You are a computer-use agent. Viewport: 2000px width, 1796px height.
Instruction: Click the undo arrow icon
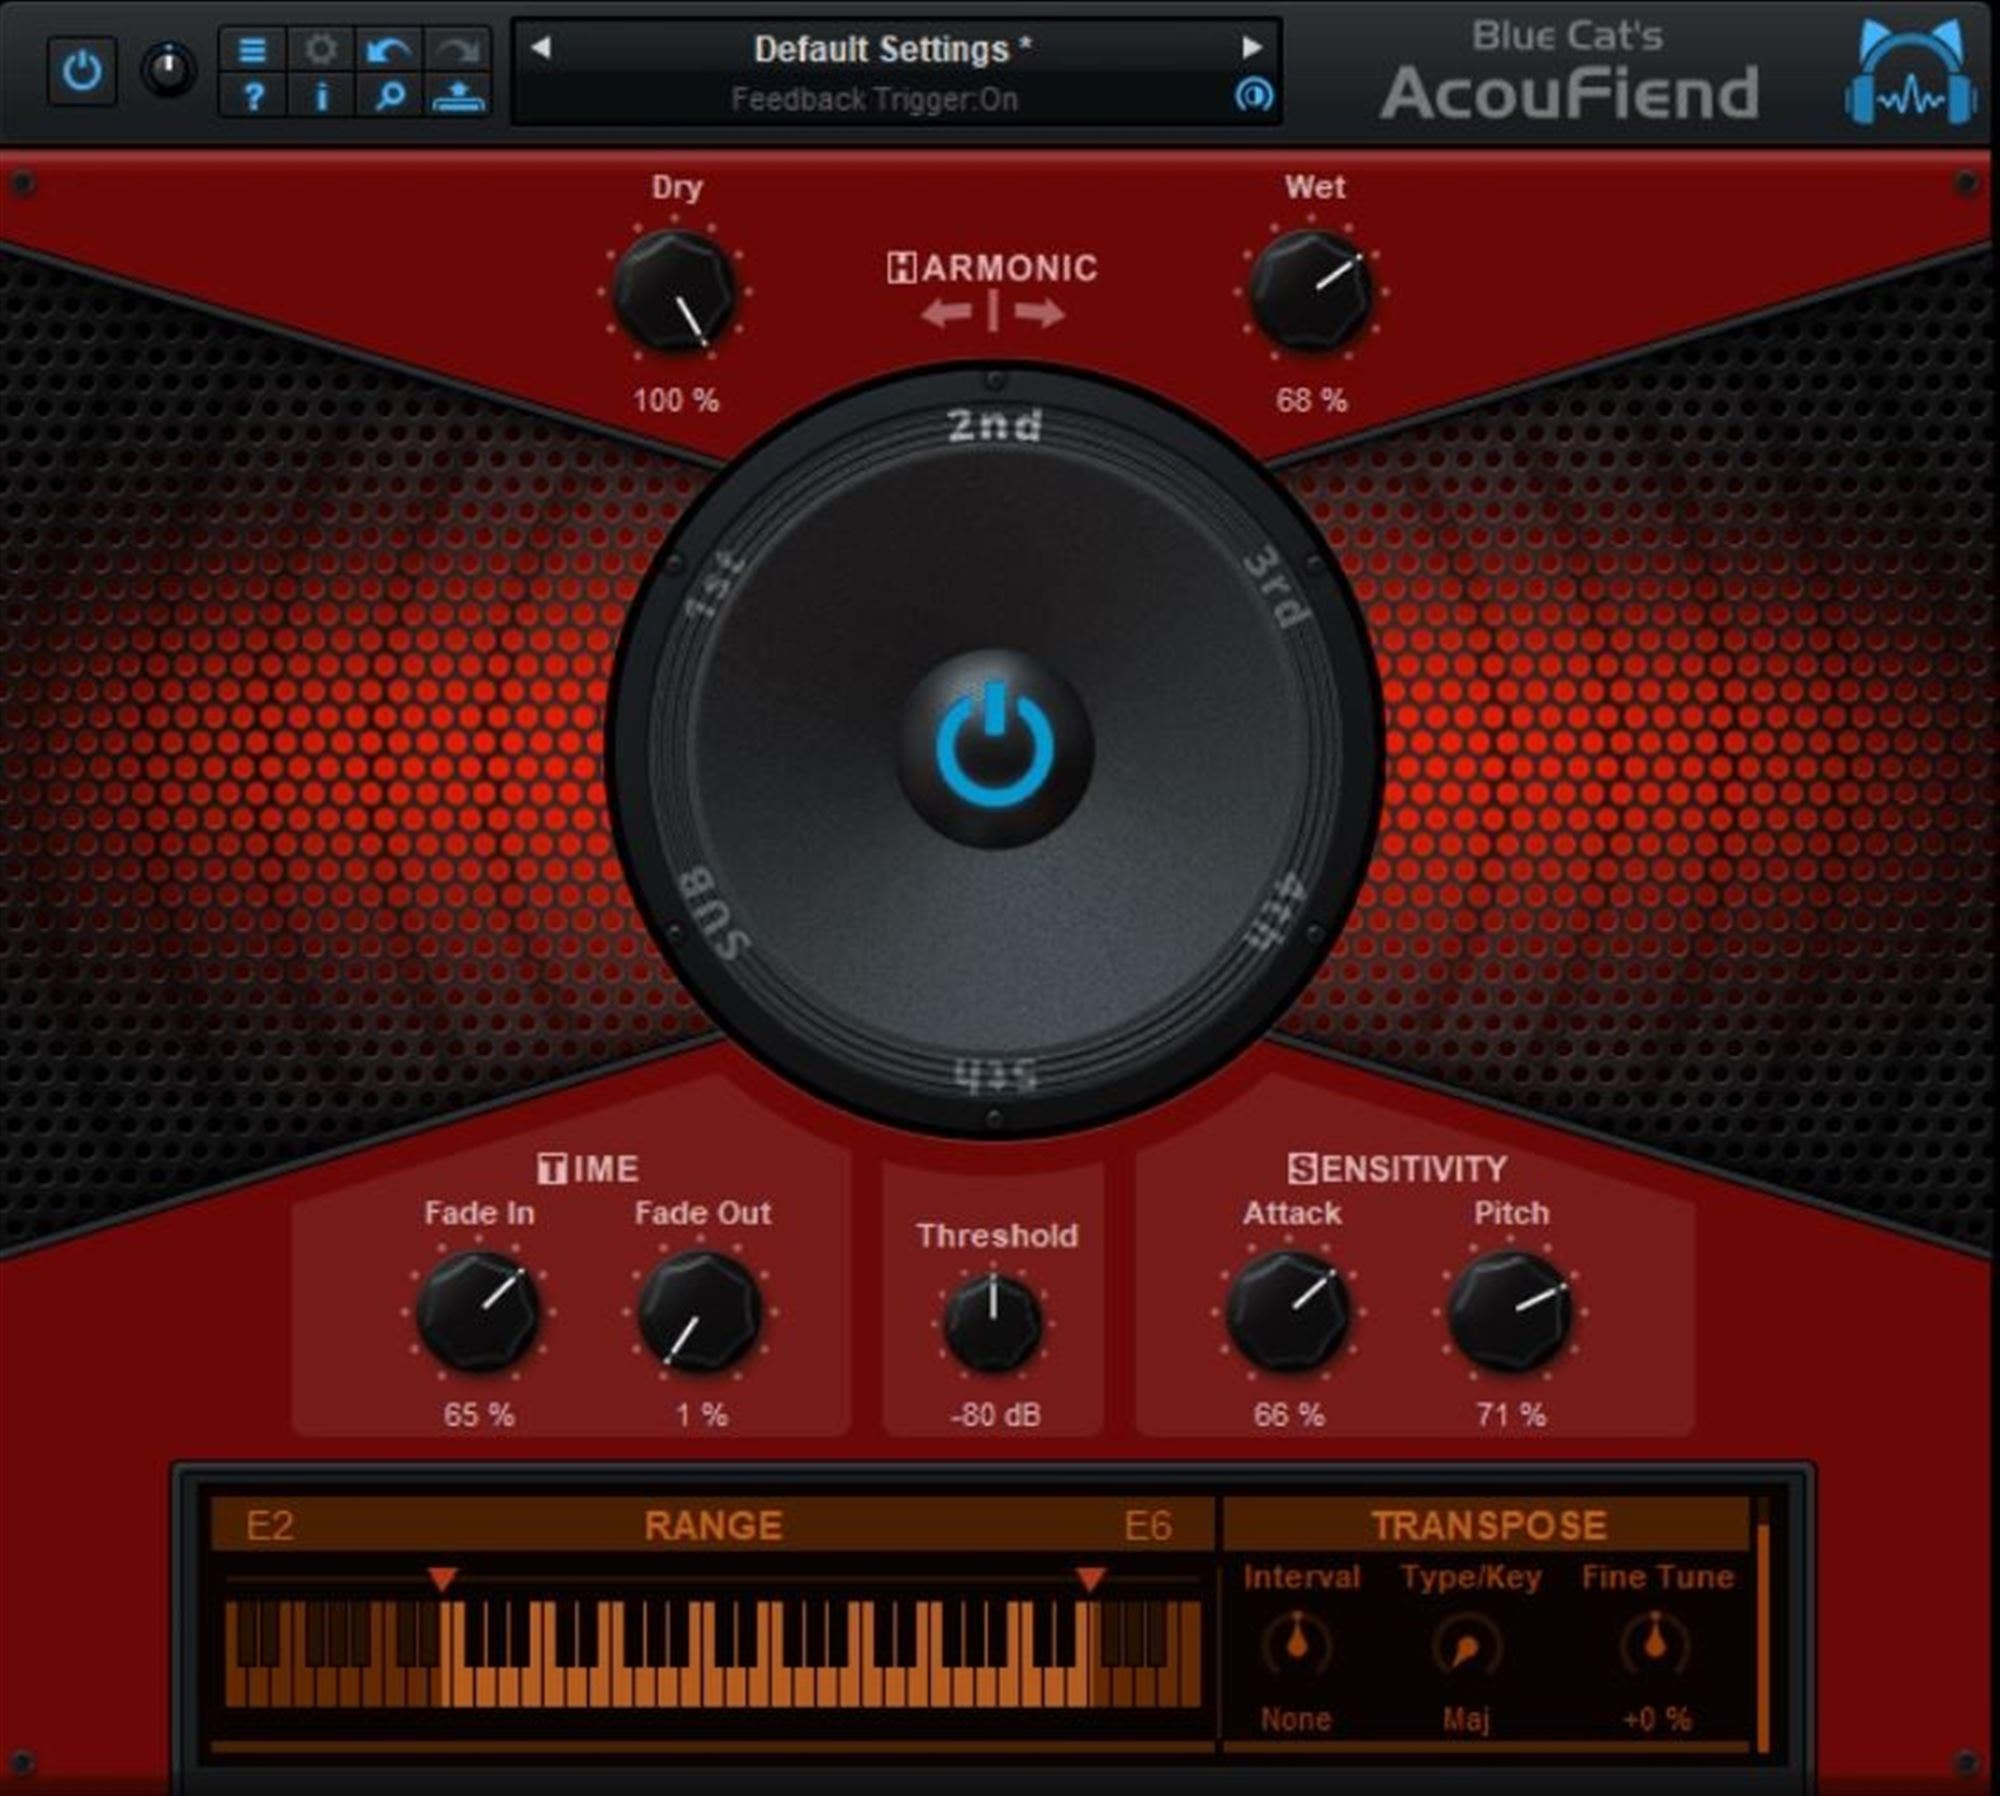[x=389, y=49]
